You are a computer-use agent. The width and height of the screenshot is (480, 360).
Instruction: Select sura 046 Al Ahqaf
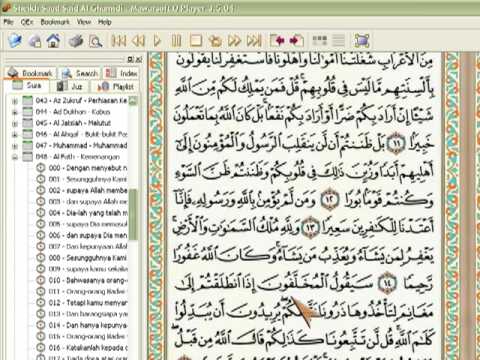(x=81, y=134)
